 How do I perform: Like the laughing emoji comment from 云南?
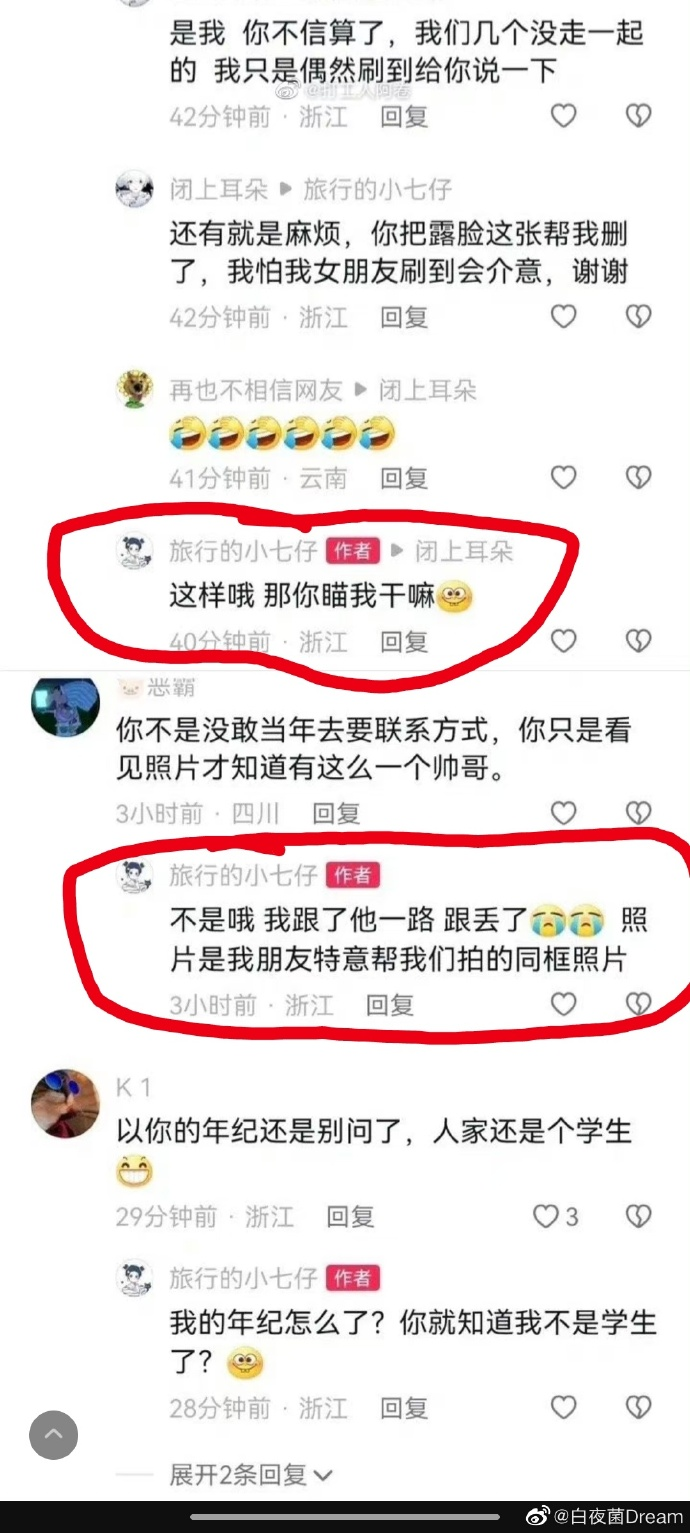[x=564, y=478]
